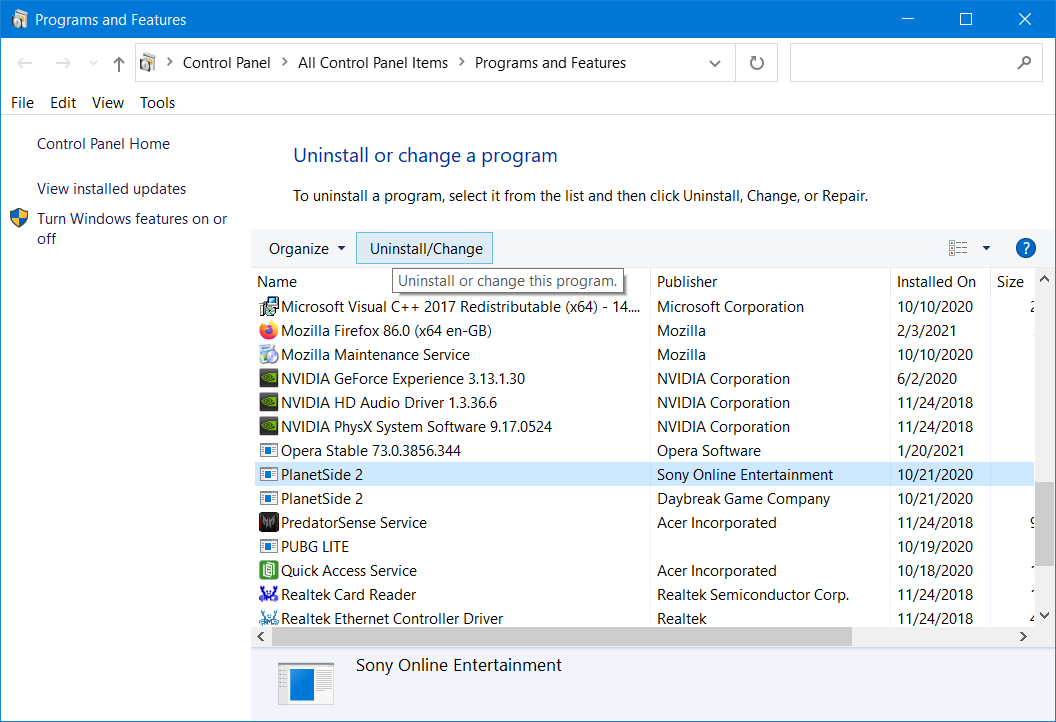This screenshot has width=1056, height=722.
Task: Select Opera Stable 73.0.3856.344 entry
Action: pos(370,451)
